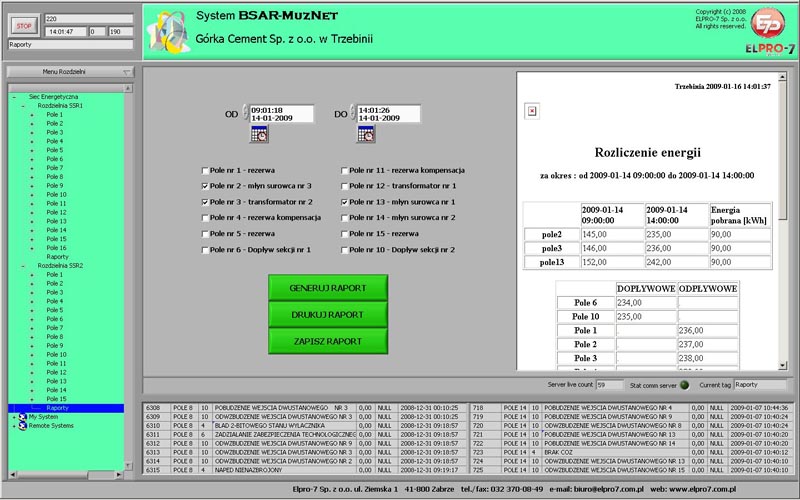Open calendar picker under DO date field
Screen dimensions: 800x500
(x=366, y=134)
